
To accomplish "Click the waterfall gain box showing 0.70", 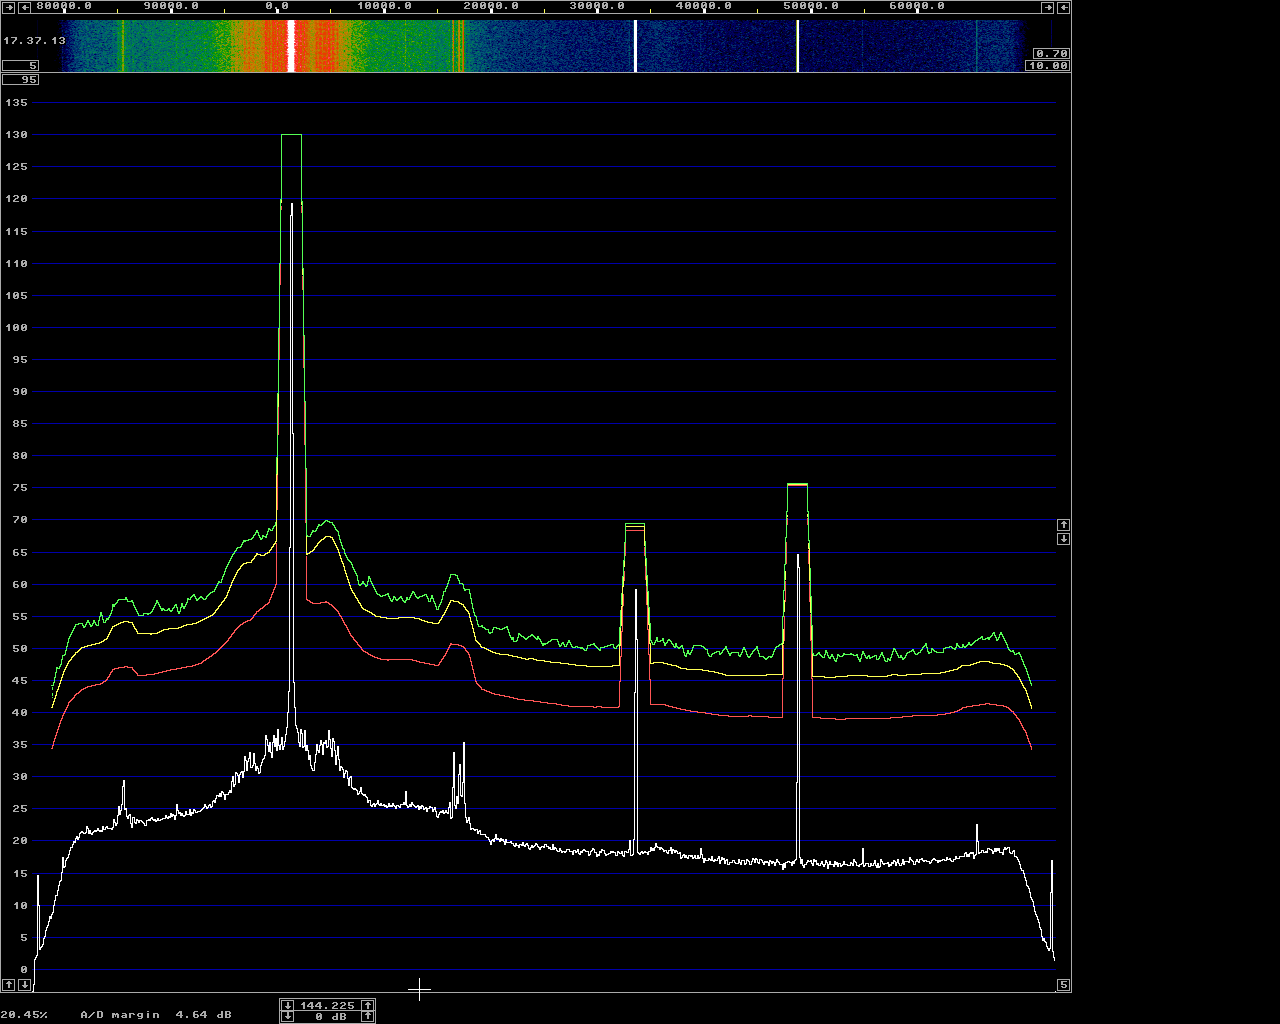I will 1051,53.
